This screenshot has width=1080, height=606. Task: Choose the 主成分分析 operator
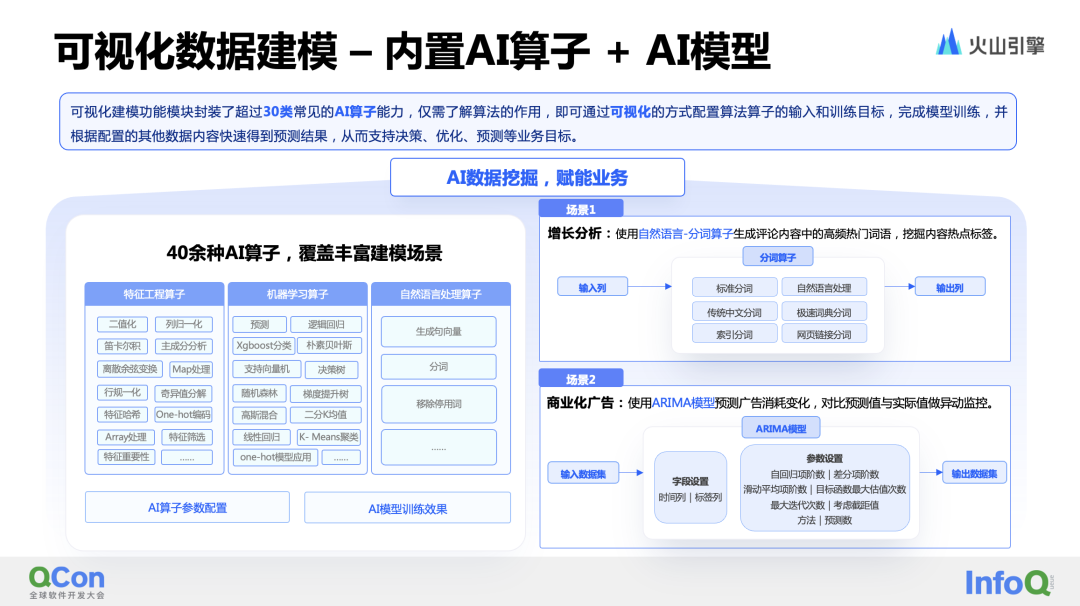184,346
